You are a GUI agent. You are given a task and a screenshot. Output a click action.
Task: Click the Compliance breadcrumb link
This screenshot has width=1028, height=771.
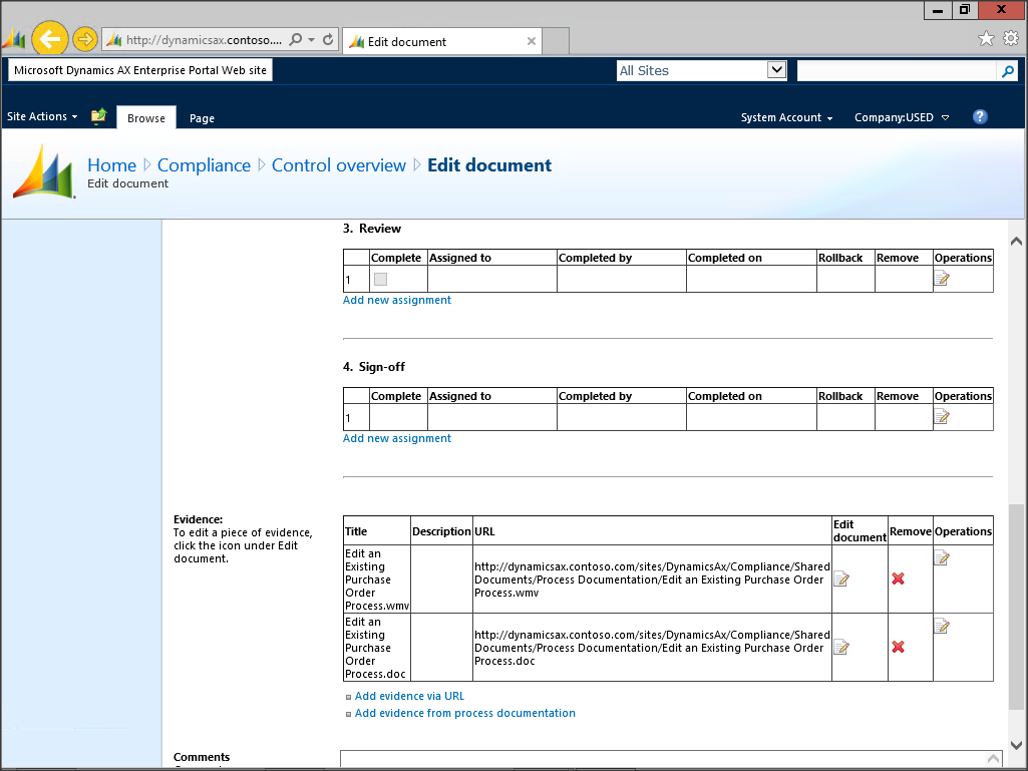(204, 165)
